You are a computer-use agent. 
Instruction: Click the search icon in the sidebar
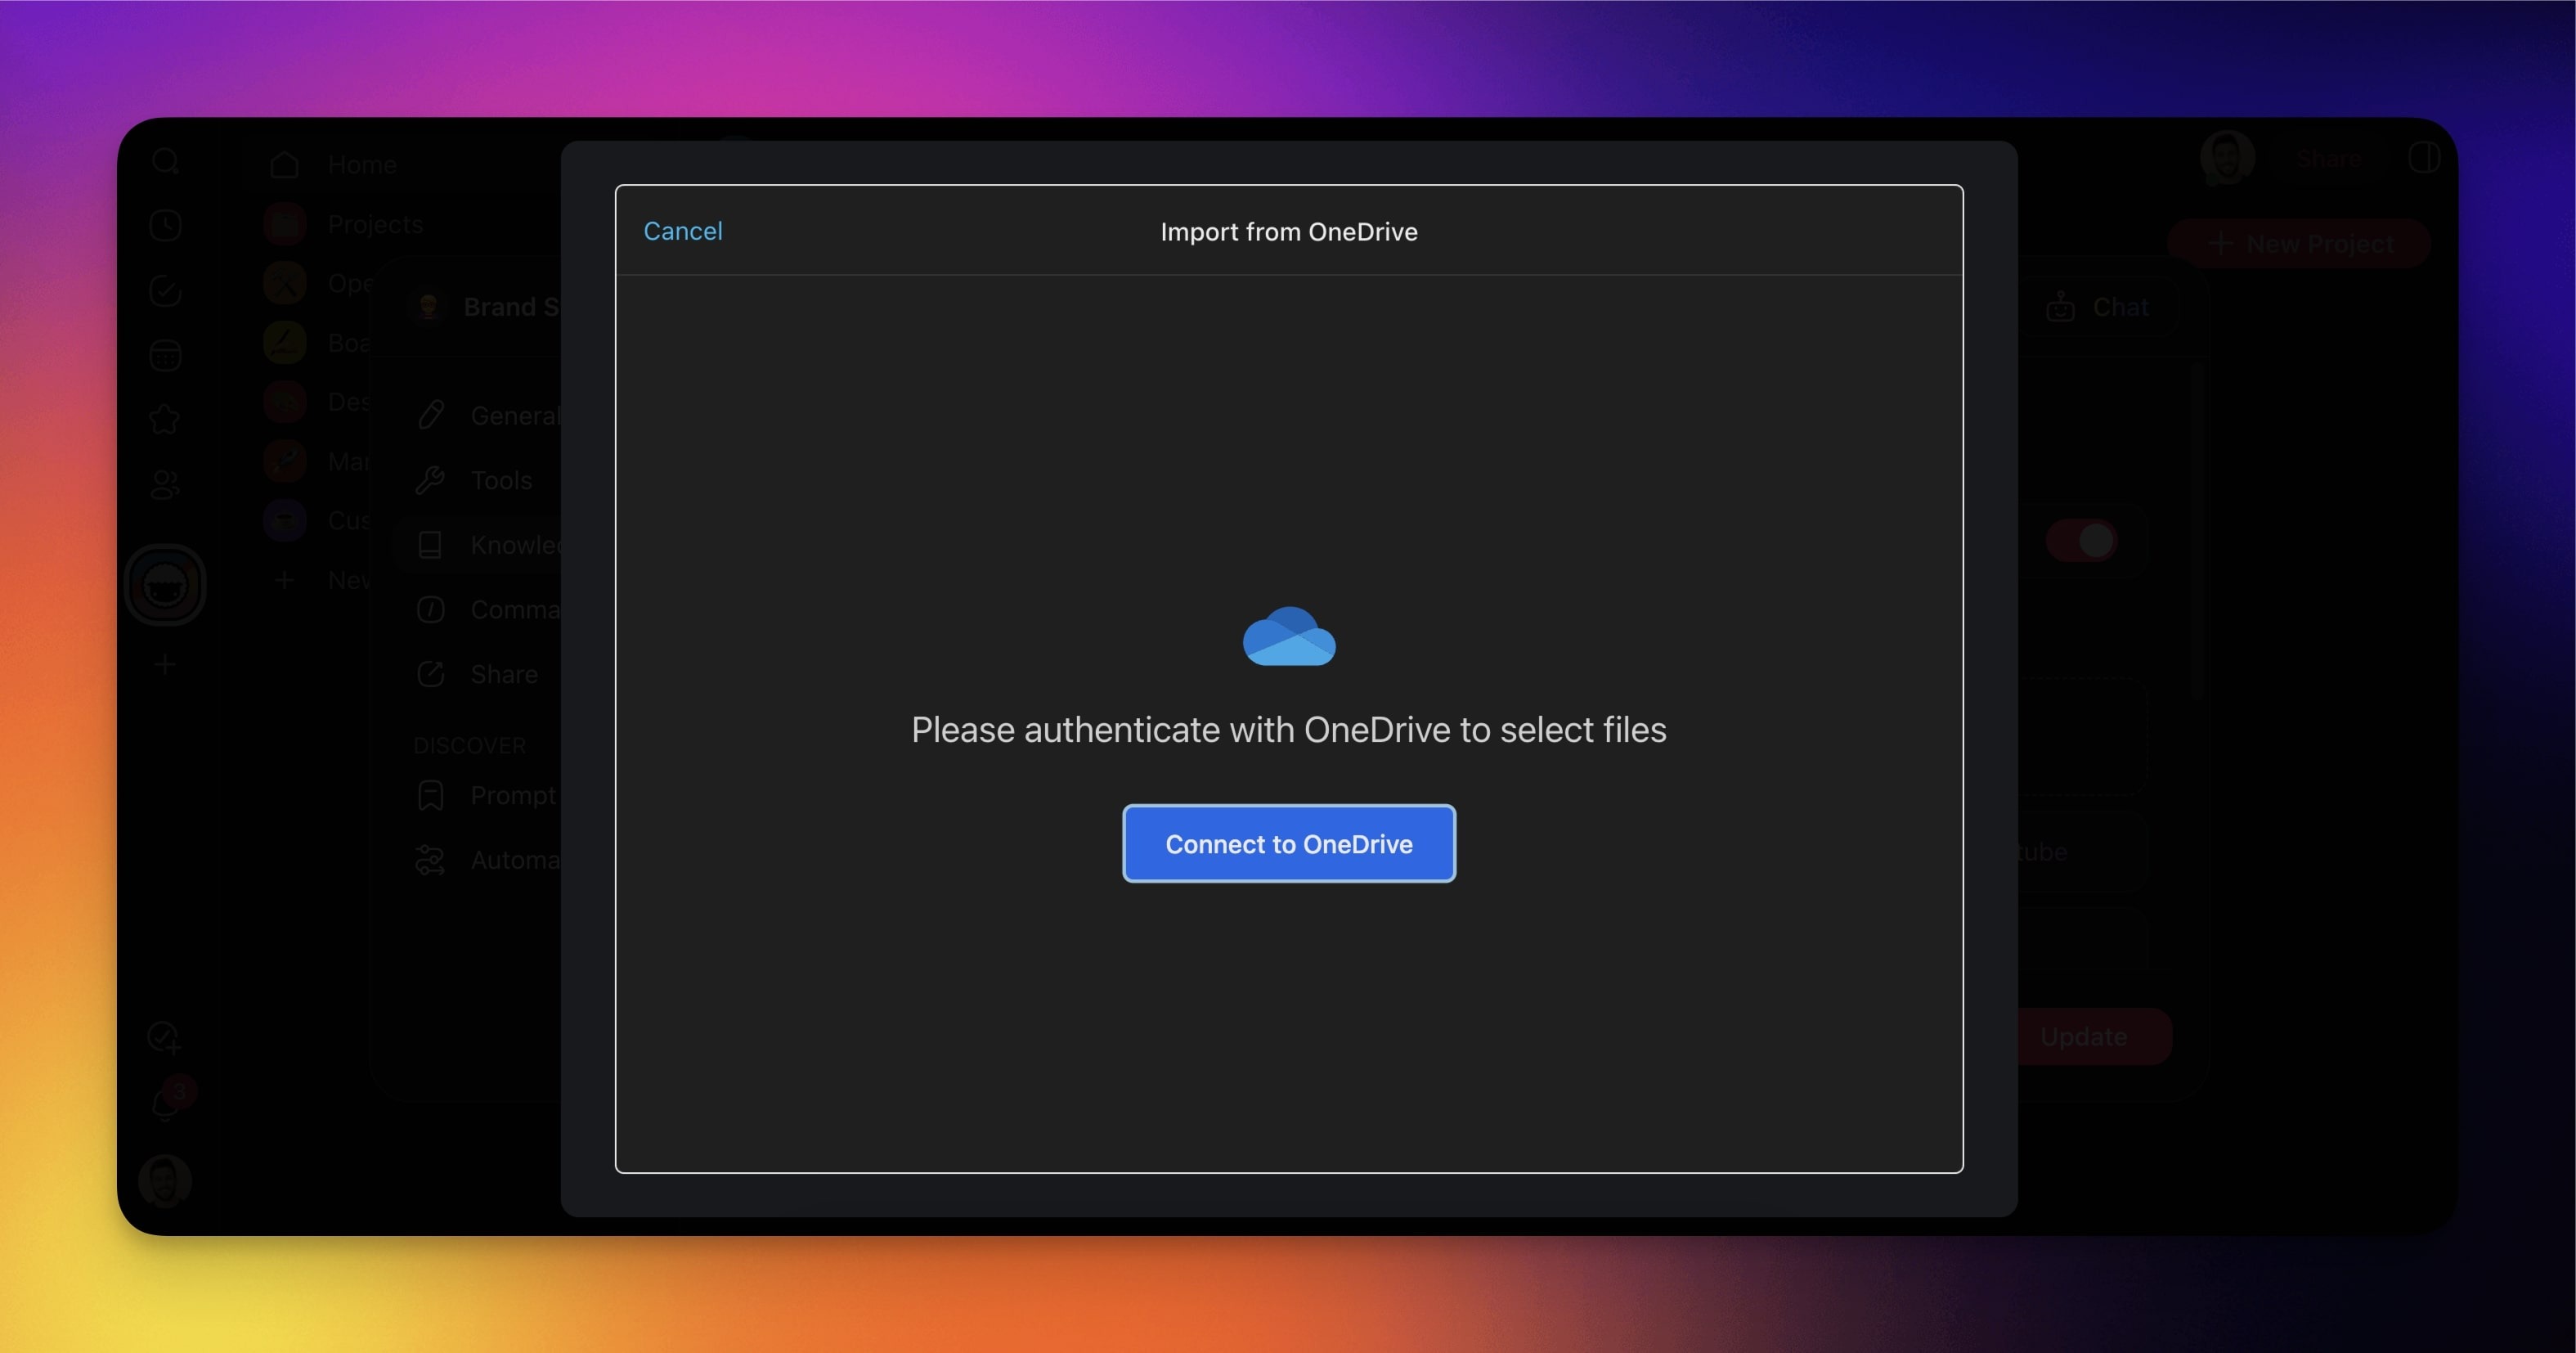pos(165,161)
